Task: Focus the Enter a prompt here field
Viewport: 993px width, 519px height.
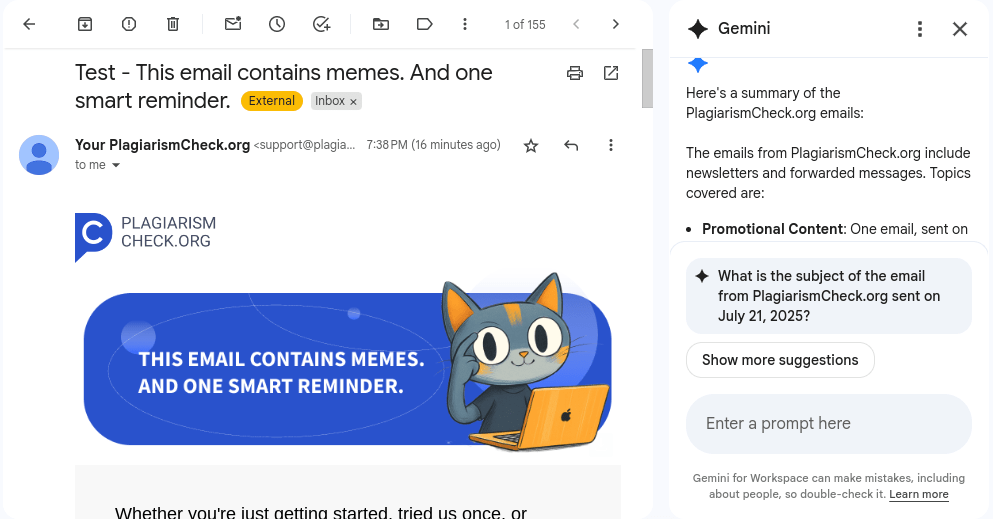Action: (x=828, y=423)
